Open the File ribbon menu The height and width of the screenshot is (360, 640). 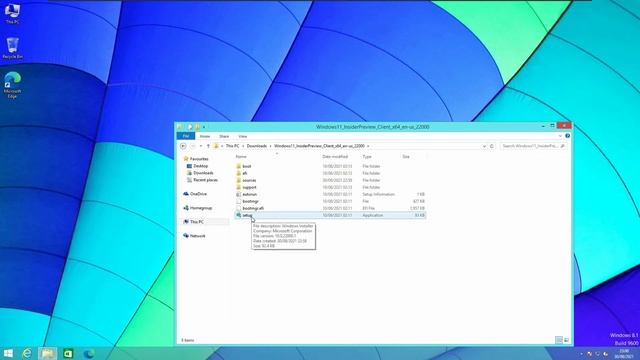pyautogui.click(x=186, y=136)
